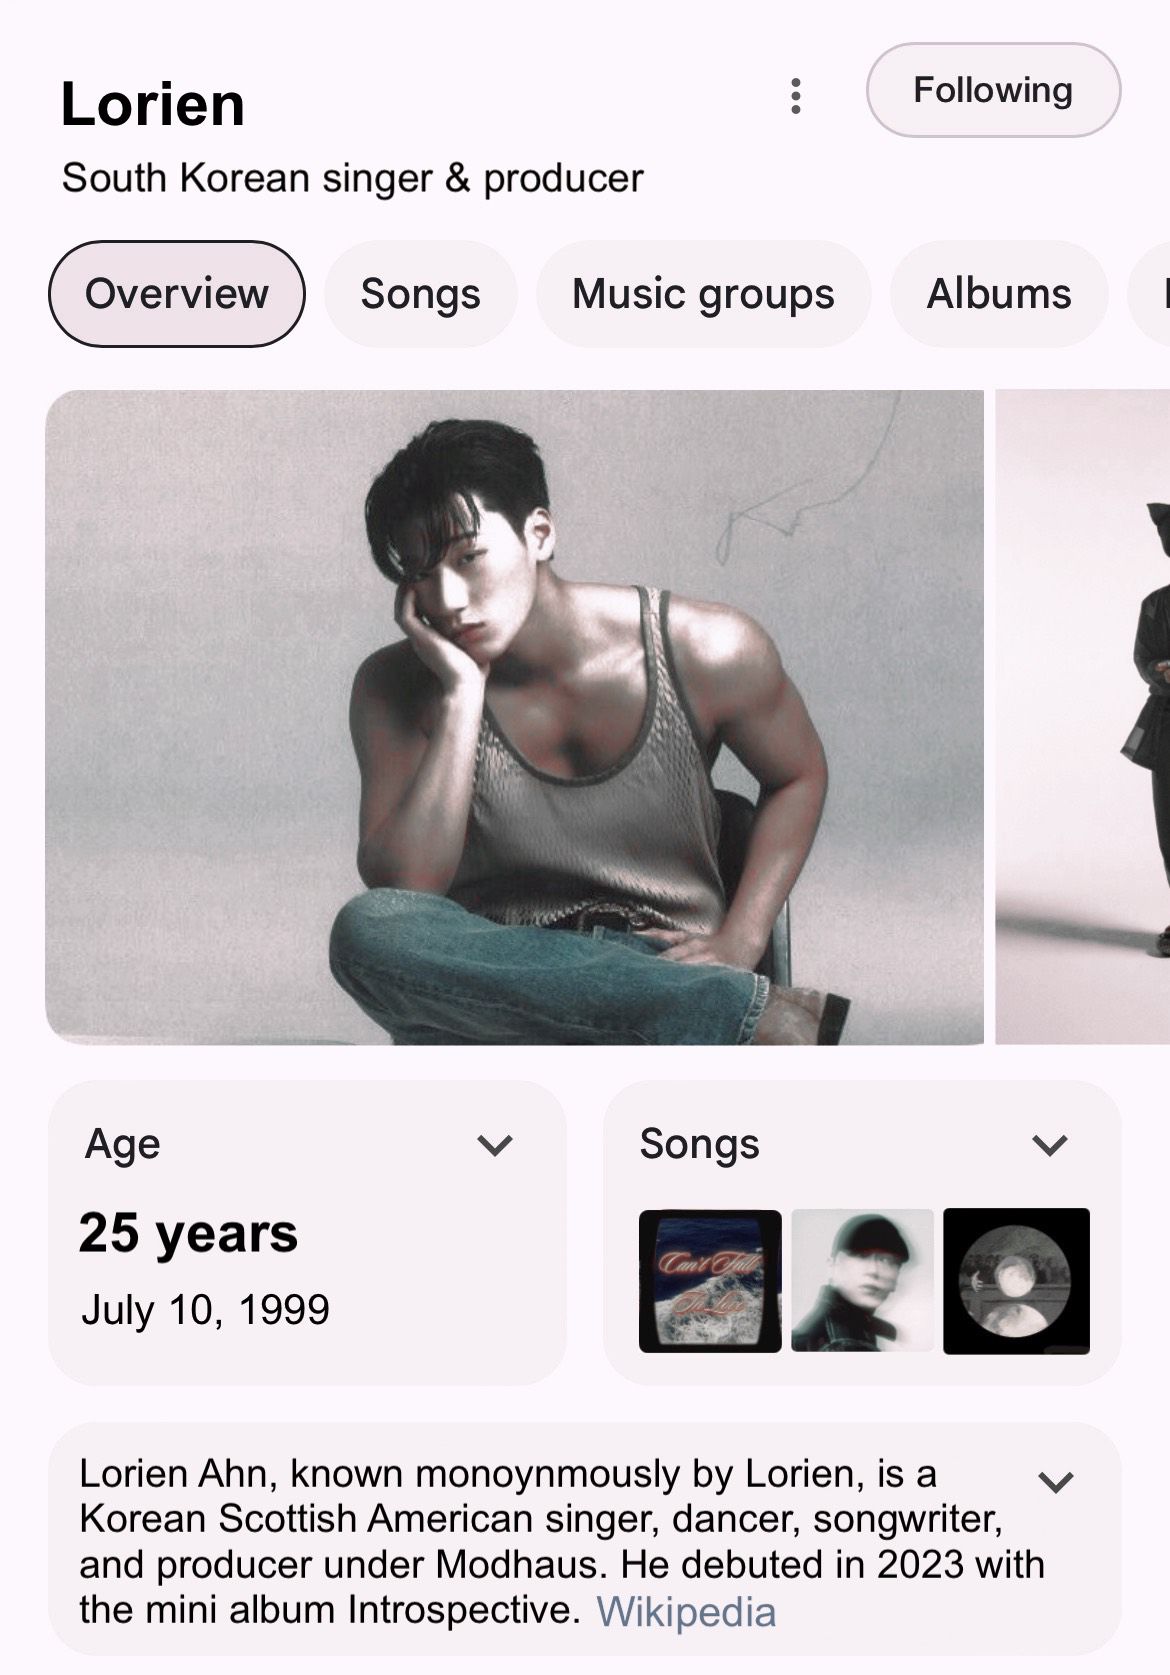The image size is (1170, 1675).
Task: Tap the Lorien name heading
Action: (x=153, y=104)
